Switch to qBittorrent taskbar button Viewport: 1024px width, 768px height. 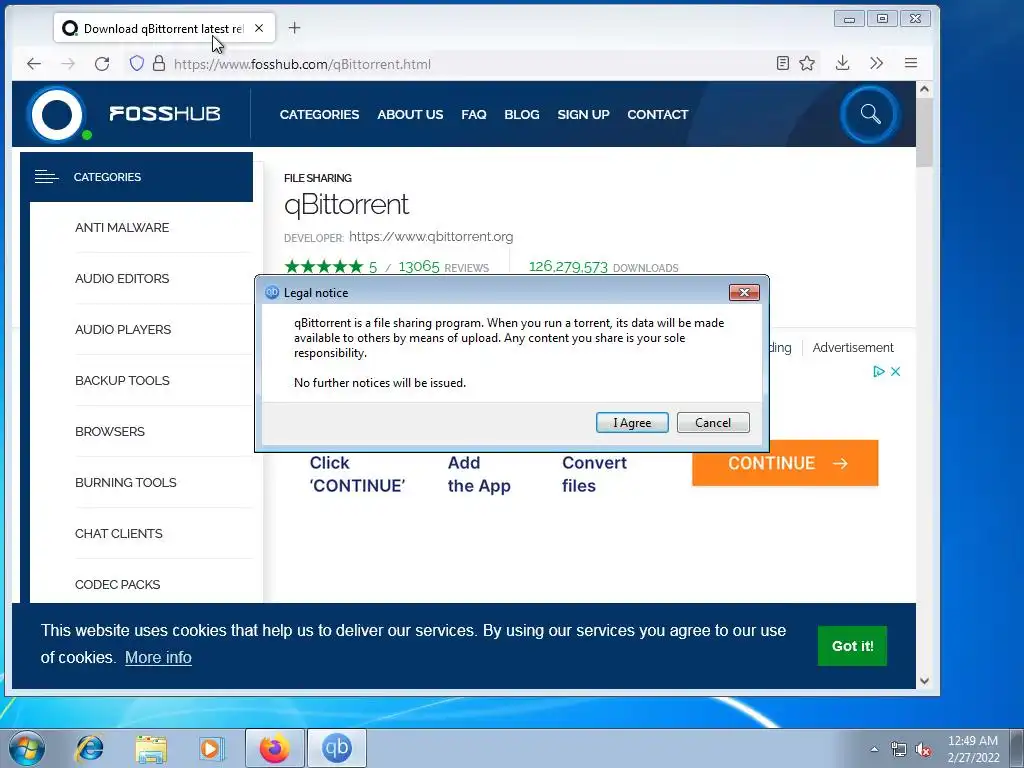click(337, 748)
